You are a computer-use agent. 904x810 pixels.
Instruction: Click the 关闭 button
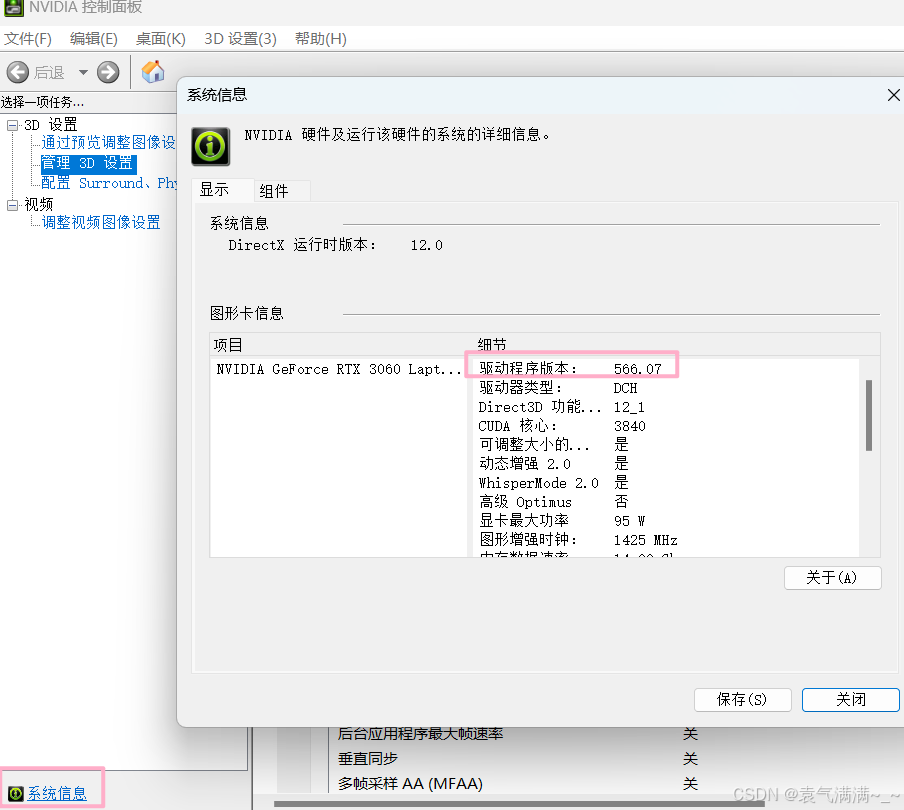click(850, 699)
